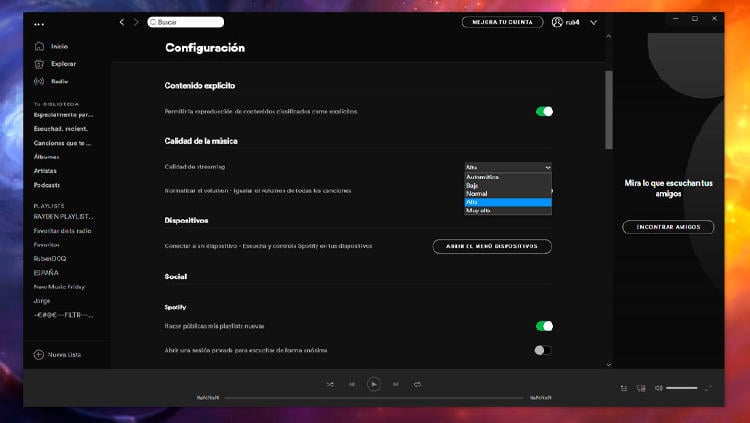This screenshot has height=423, width=750.
Task: Minimize the Spotify window
Action: pyautogui.click(x=675, y=19)
